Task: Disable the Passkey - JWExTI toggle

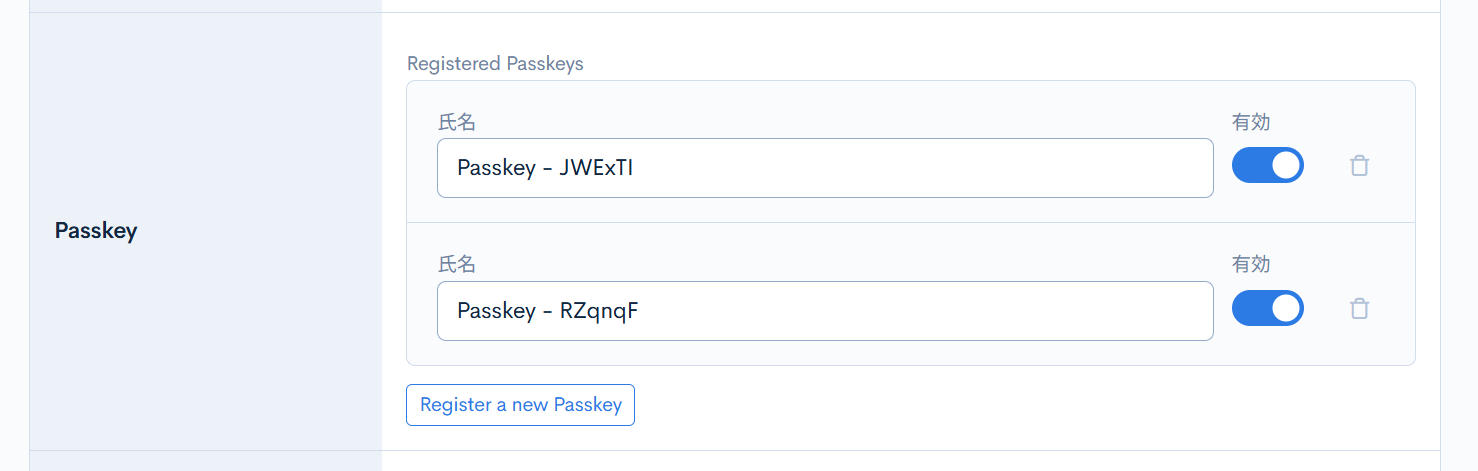Action: pyautogui.click(x=1267, y=165)
